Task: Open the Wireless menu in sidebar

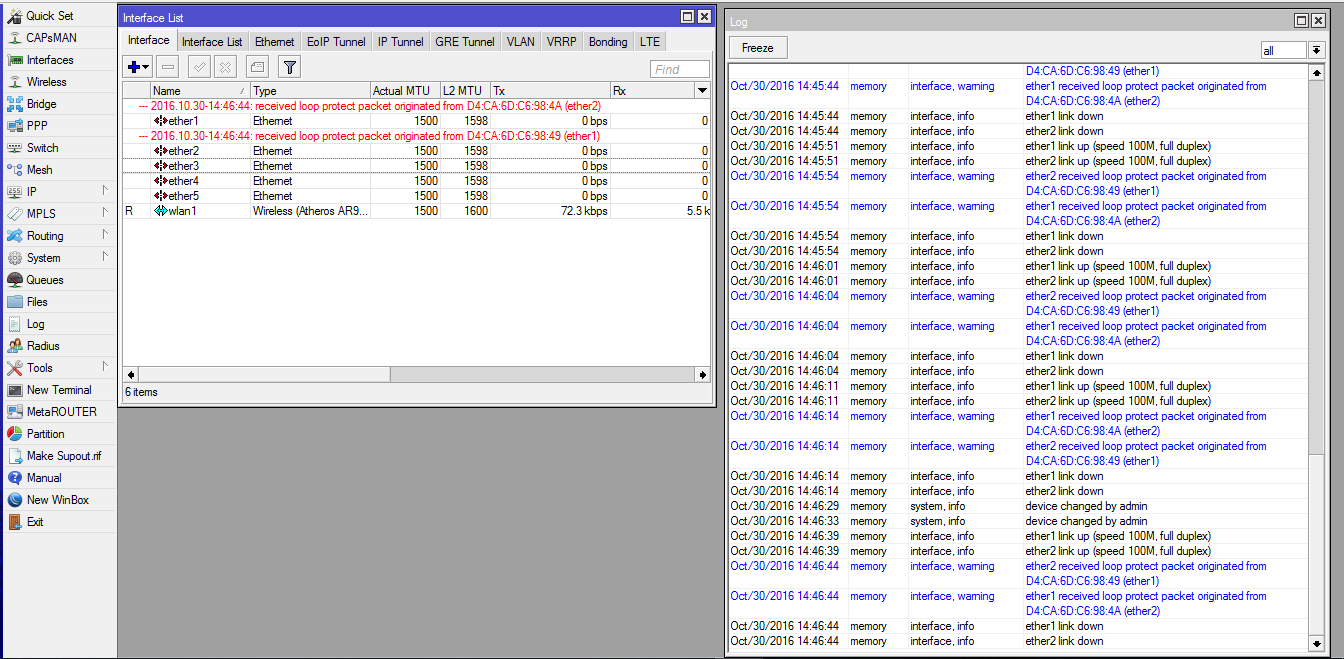Action: [x=45, y=81]
